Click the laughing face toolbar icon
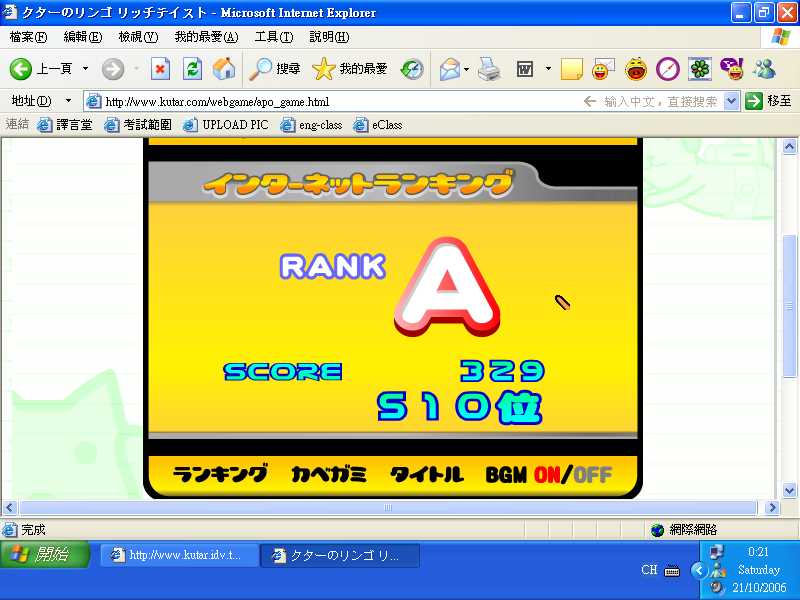 pos(636,69)
